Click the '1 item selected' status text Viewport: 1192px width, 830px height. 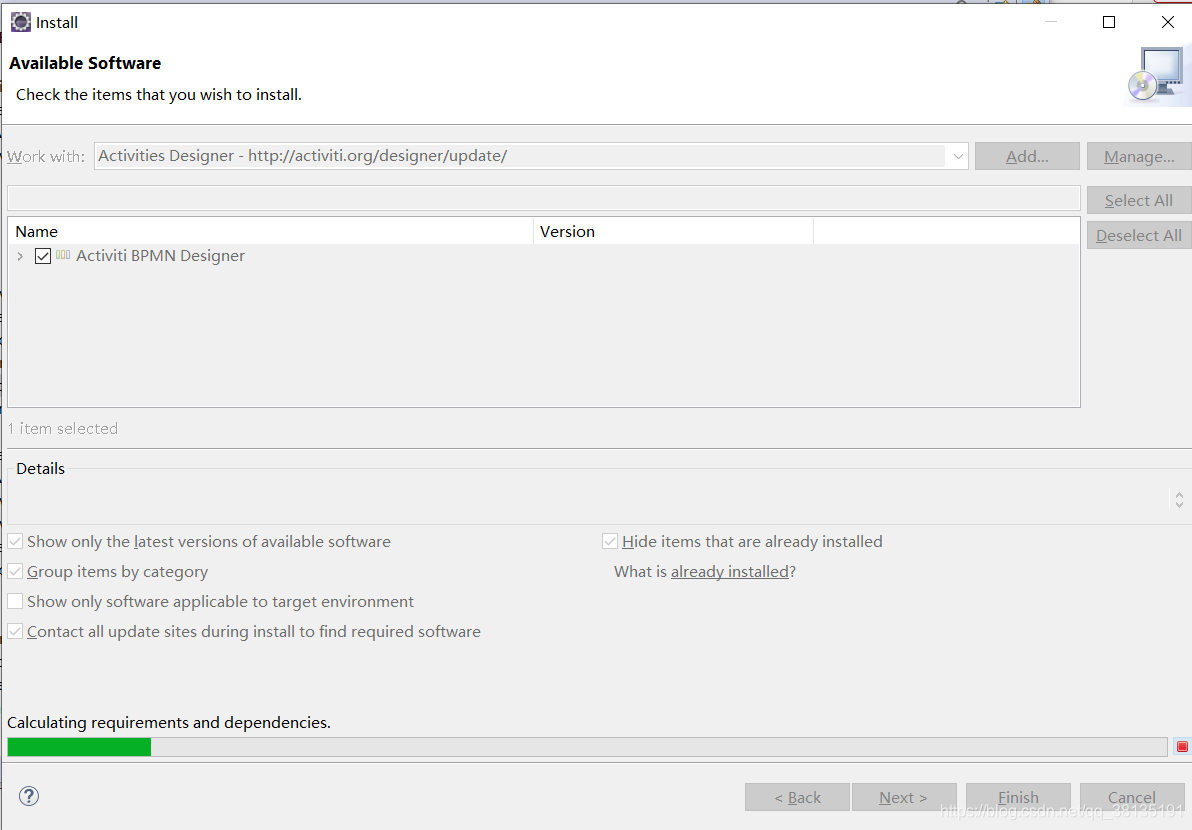coord(62,429)
